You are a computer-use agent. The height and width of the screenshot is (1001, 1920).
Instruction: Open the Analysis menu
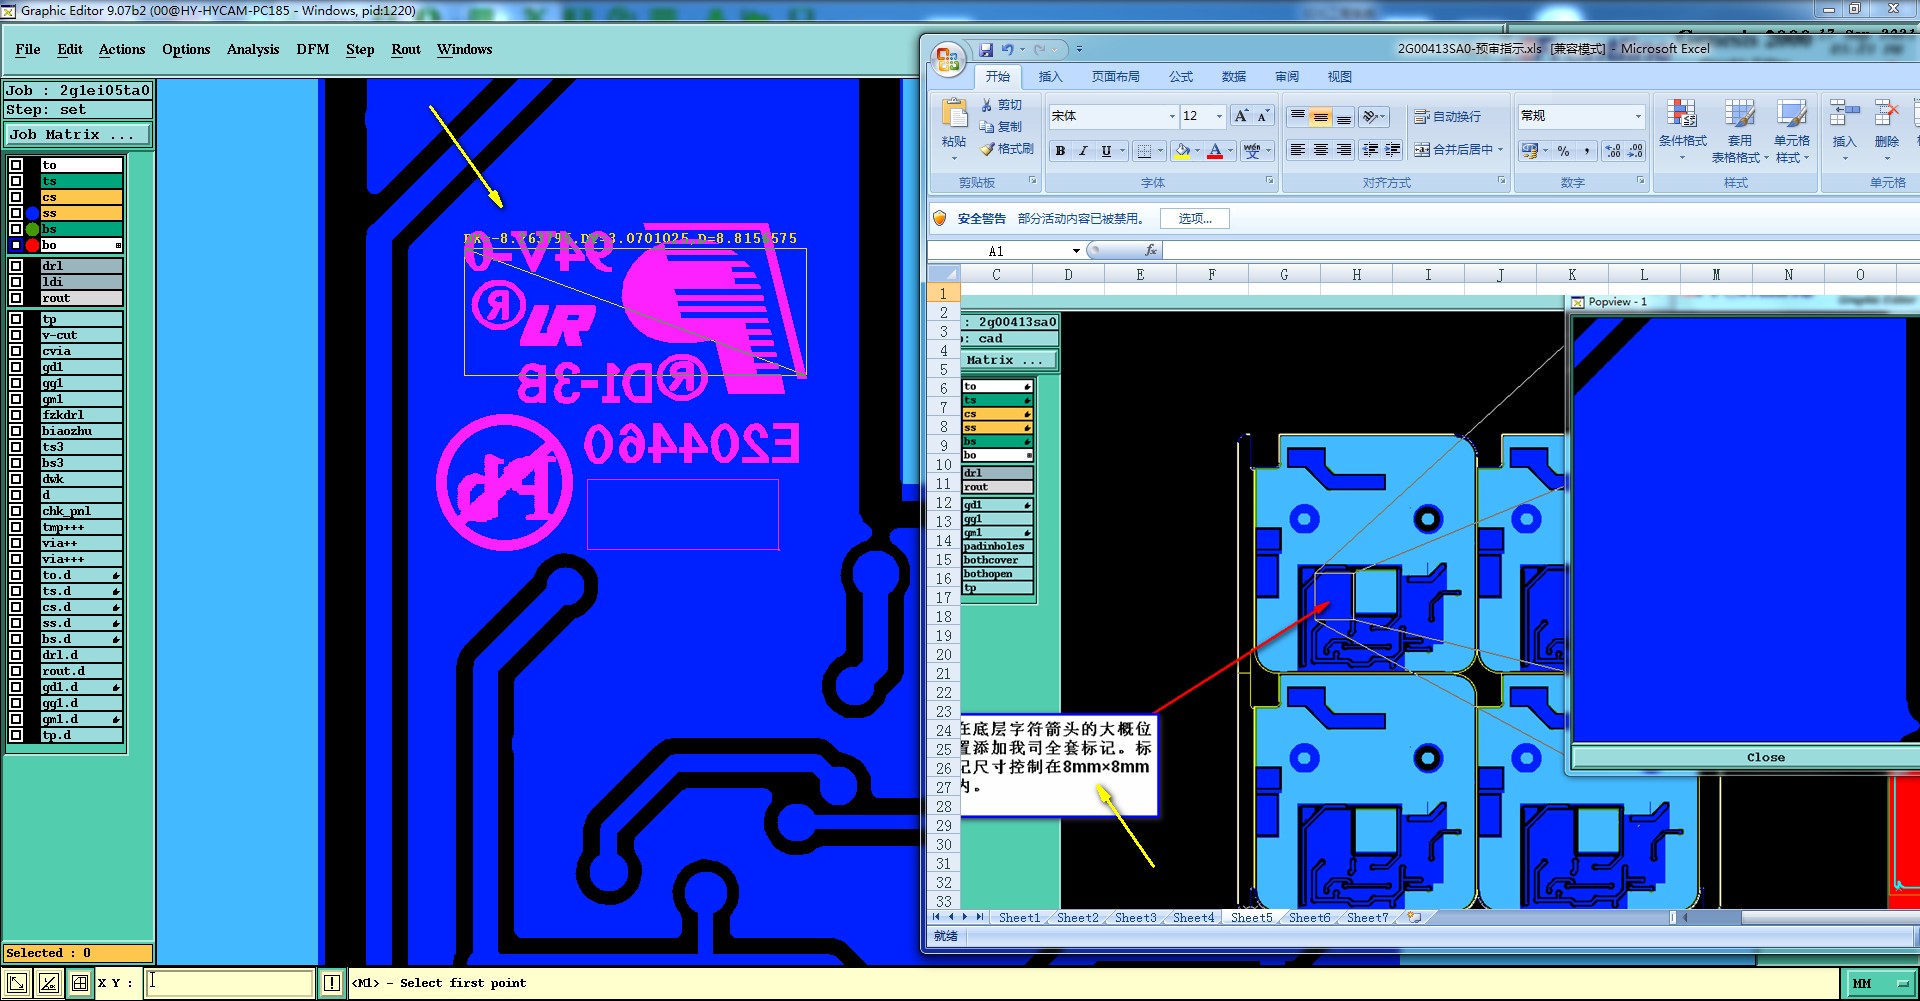253,49
